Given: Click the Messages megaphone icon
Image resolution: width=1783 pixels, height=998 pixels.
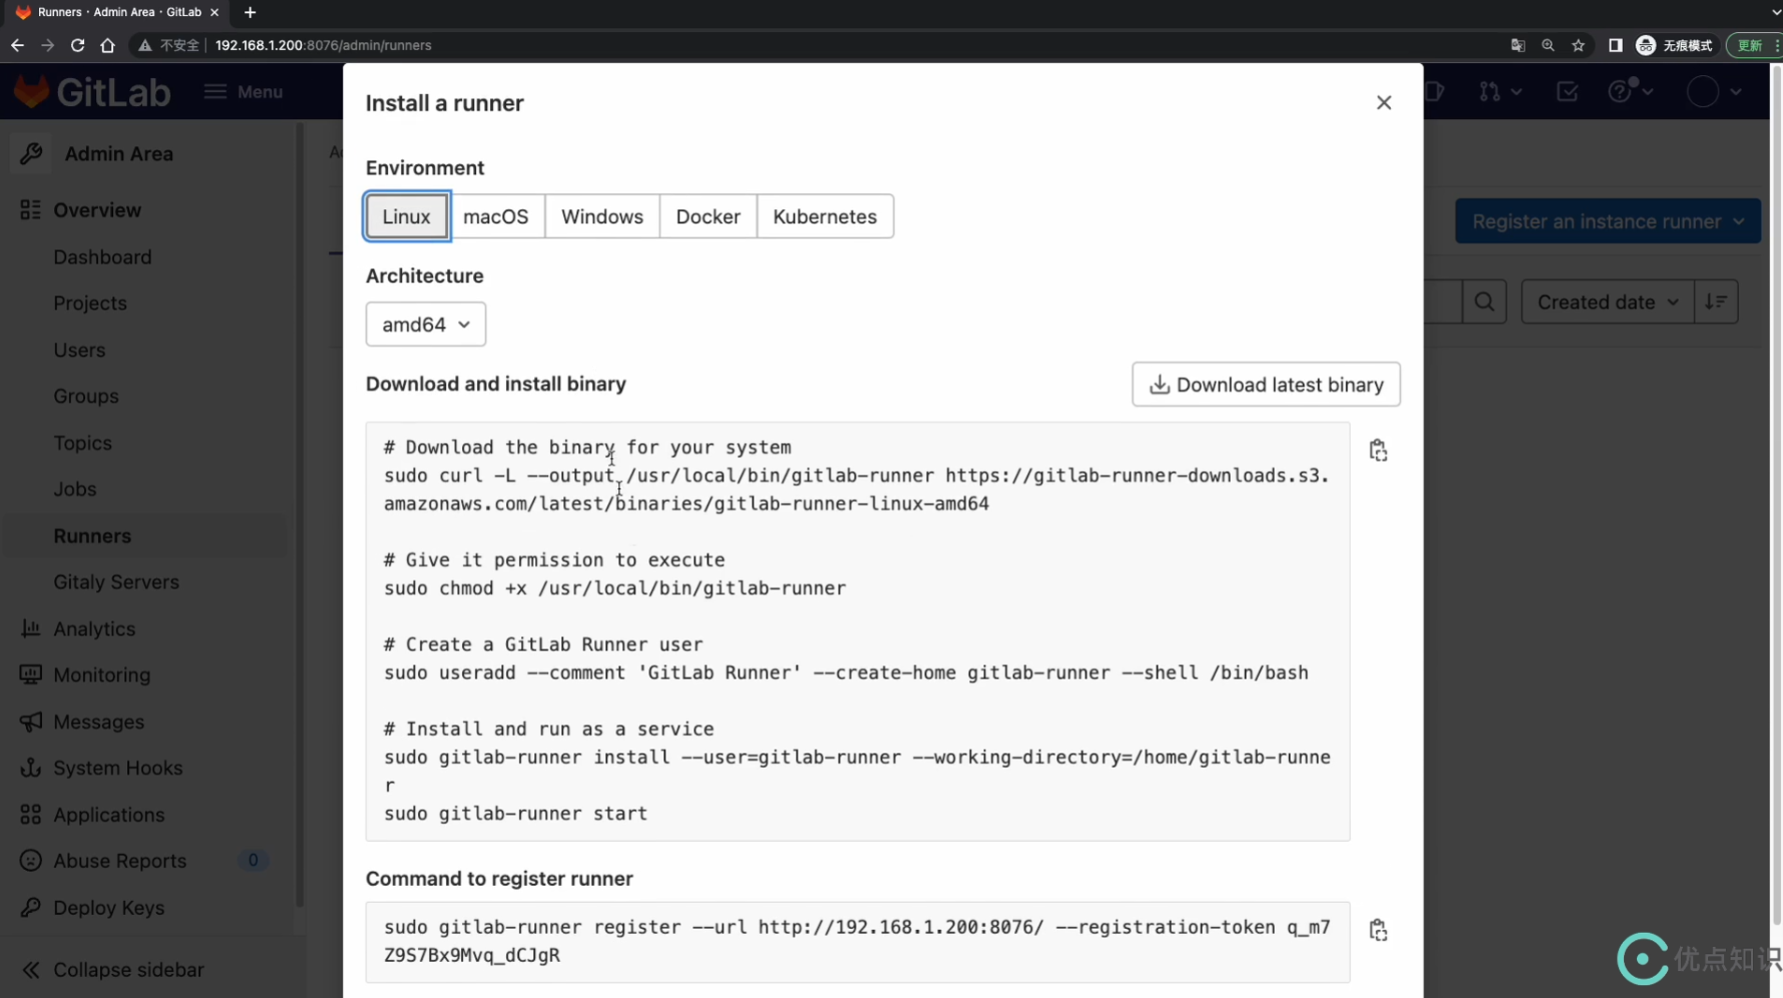Looking at the screenshot, I should [x=31, y=722].
